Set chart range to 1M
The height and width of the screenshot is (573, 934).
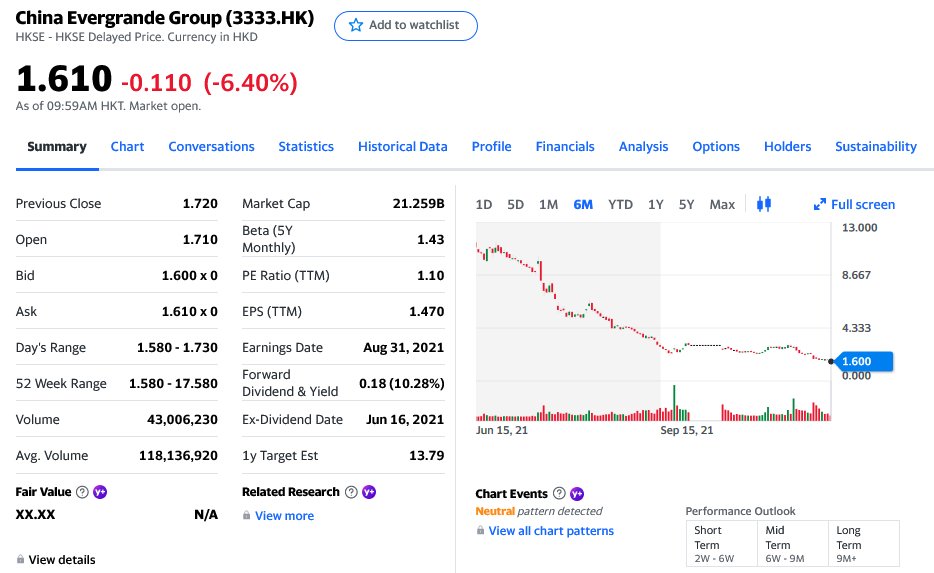pyautogui.click(x=549, y=205)
